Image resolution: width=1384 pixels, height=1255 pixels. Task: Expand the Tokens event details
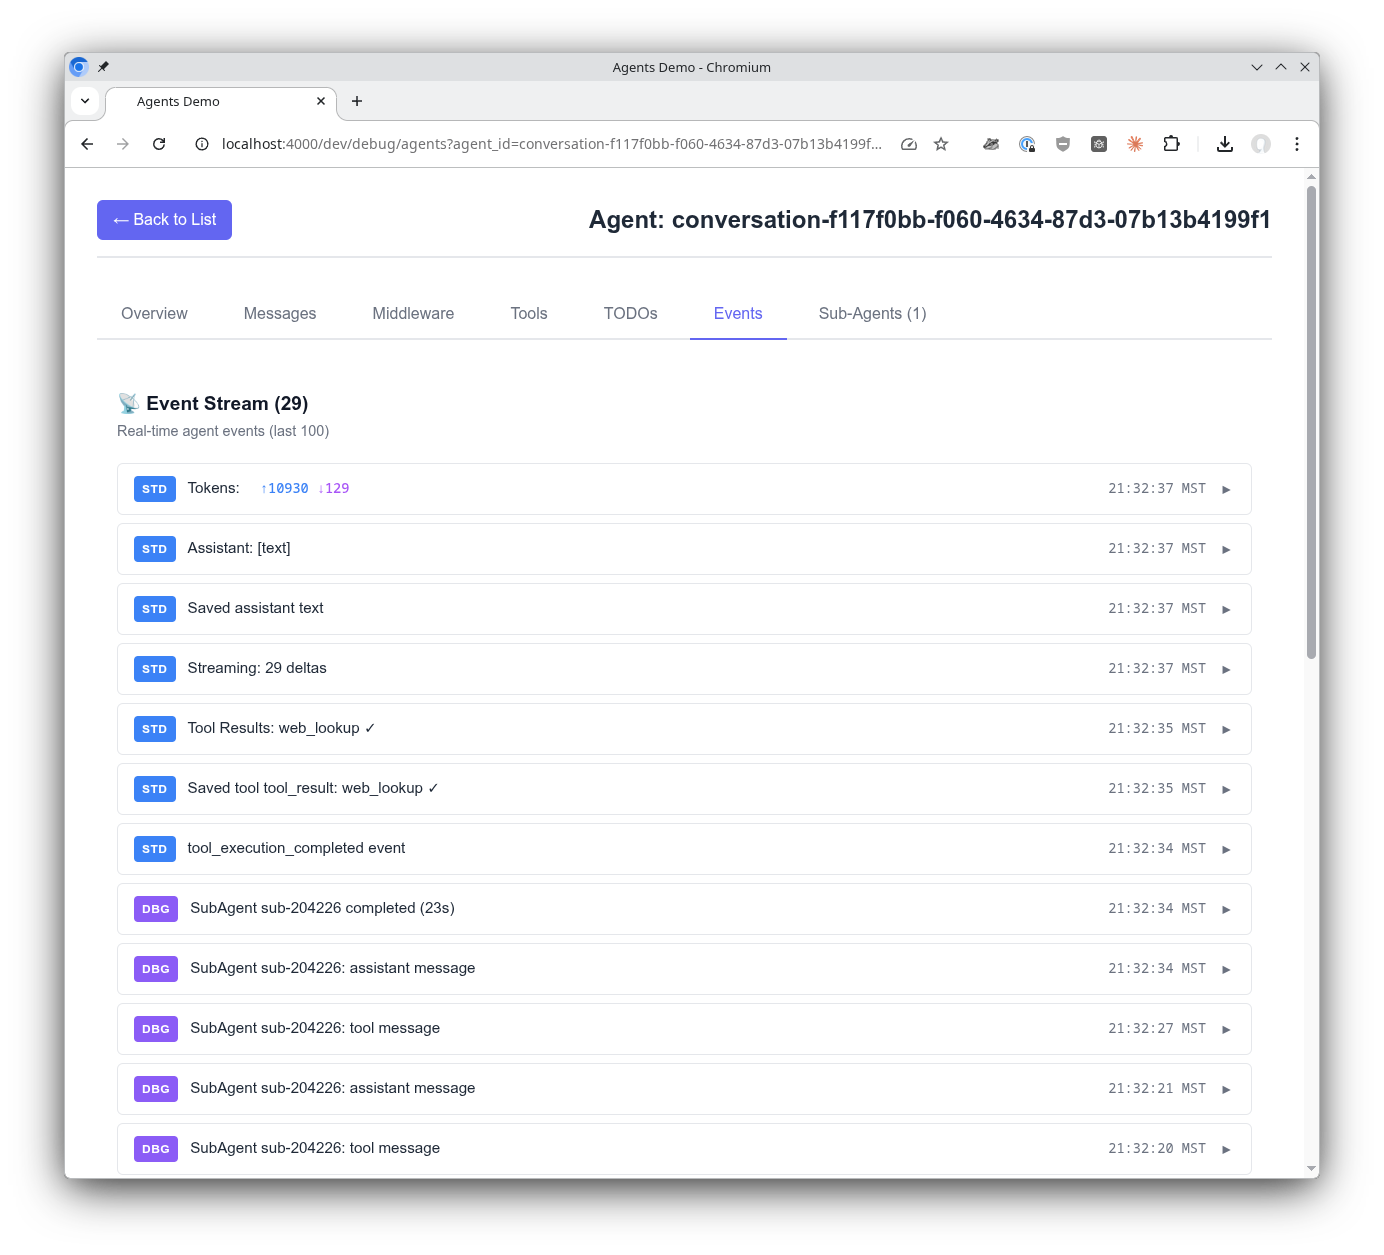click(1227, 489)
